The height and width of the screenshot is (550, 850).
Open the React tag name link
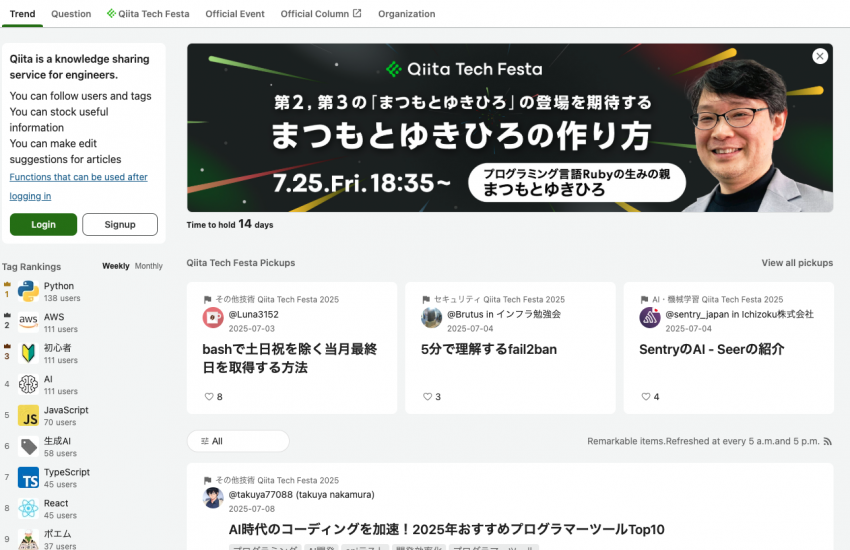coord(56,503)
